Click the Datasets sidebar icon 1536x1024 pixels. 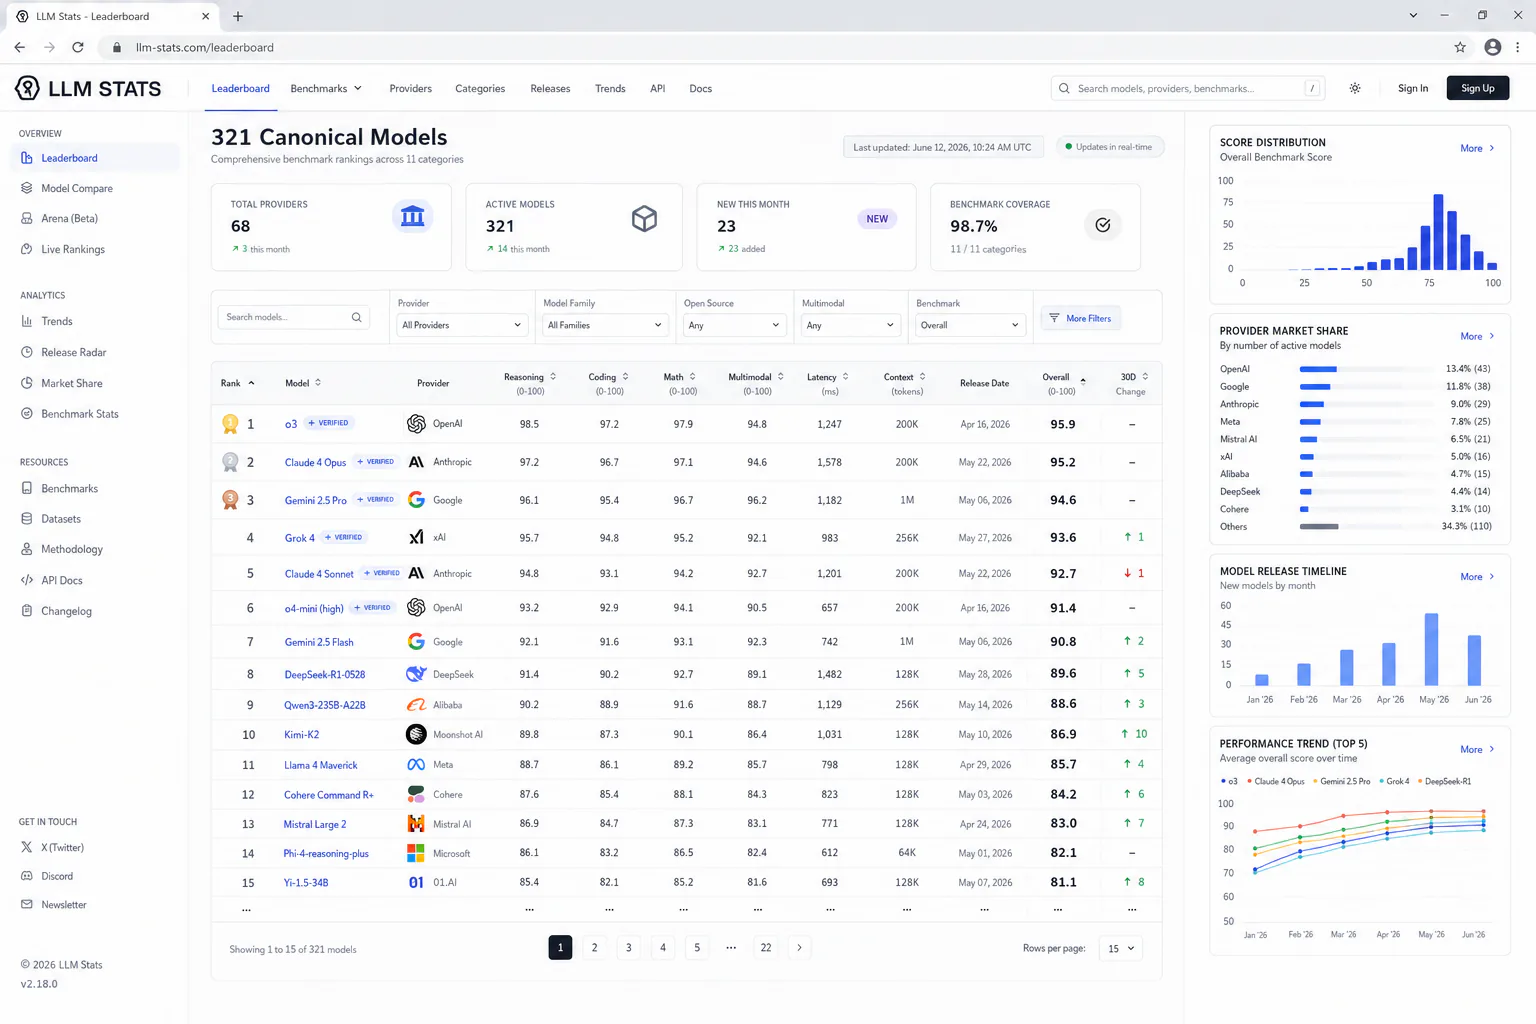point(27,519)
